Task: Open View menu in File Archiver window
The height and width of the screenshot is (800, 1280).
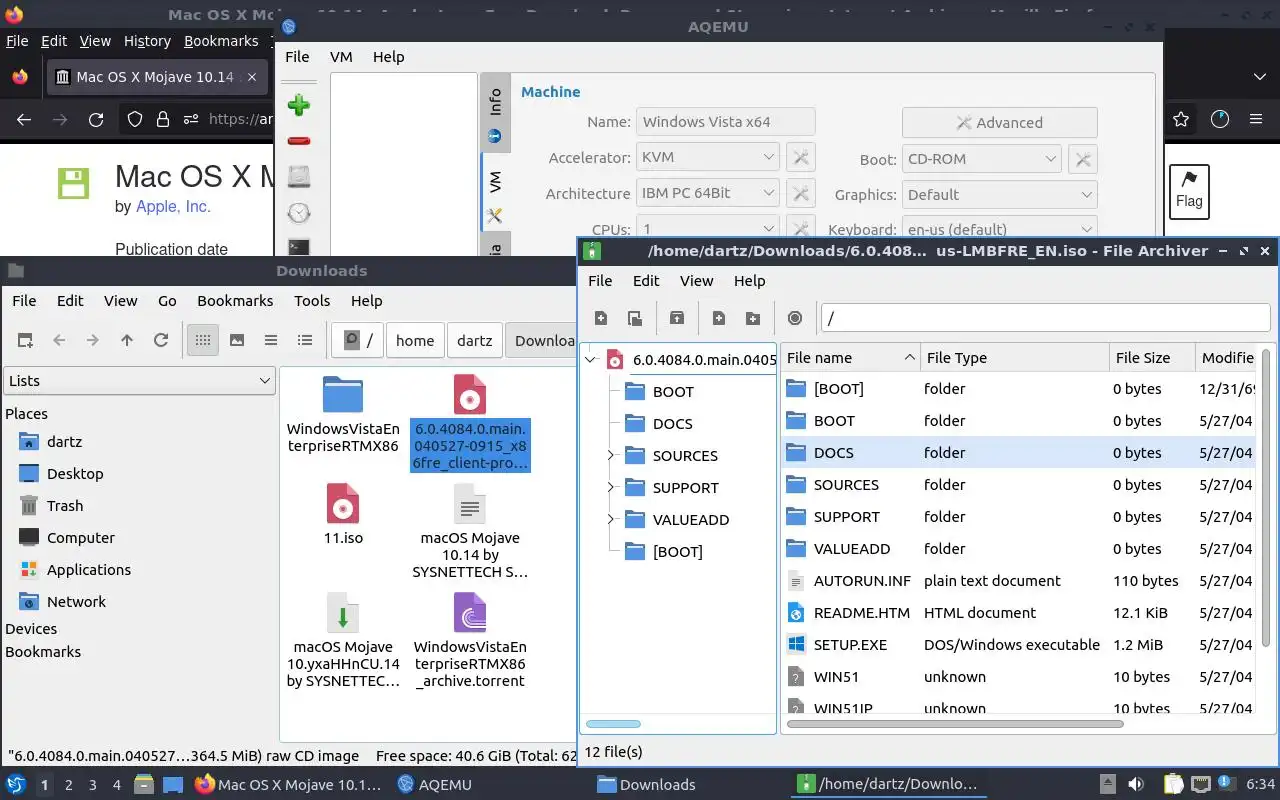Action: [x=696, y=281]
